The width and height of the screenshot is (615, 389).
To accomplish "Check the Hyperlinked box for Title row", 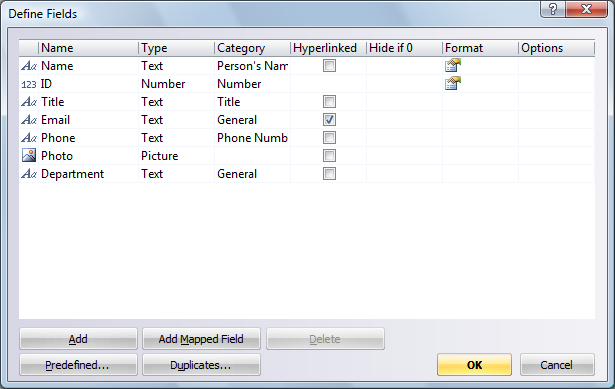I will tap(329, 102).
